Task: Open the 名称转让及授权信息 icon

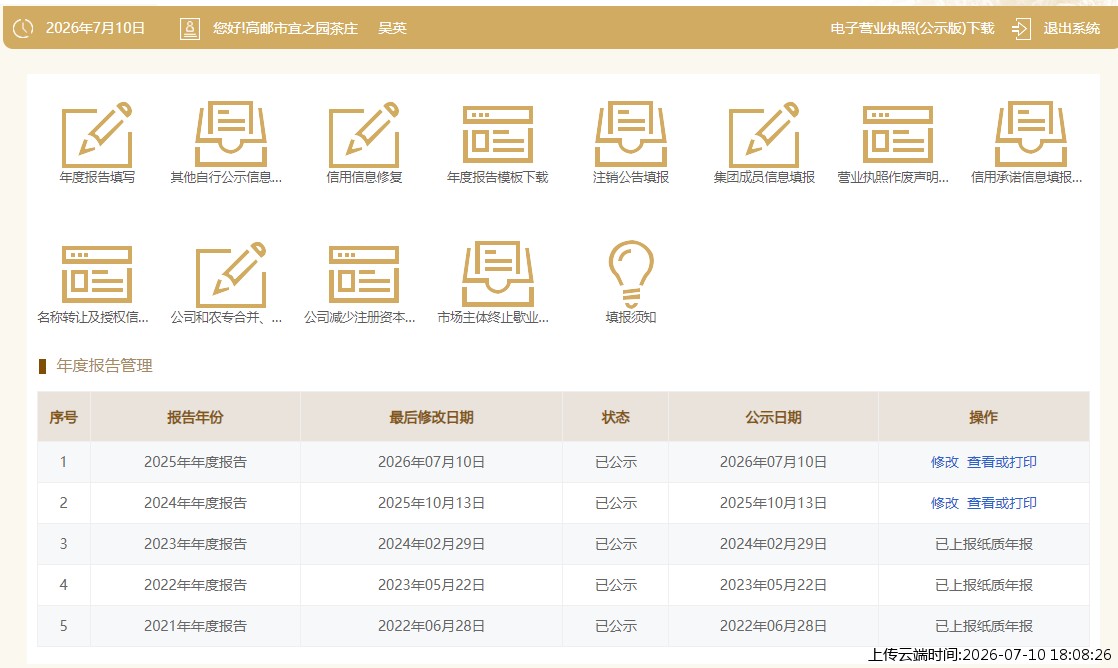Action: [97, 274]
